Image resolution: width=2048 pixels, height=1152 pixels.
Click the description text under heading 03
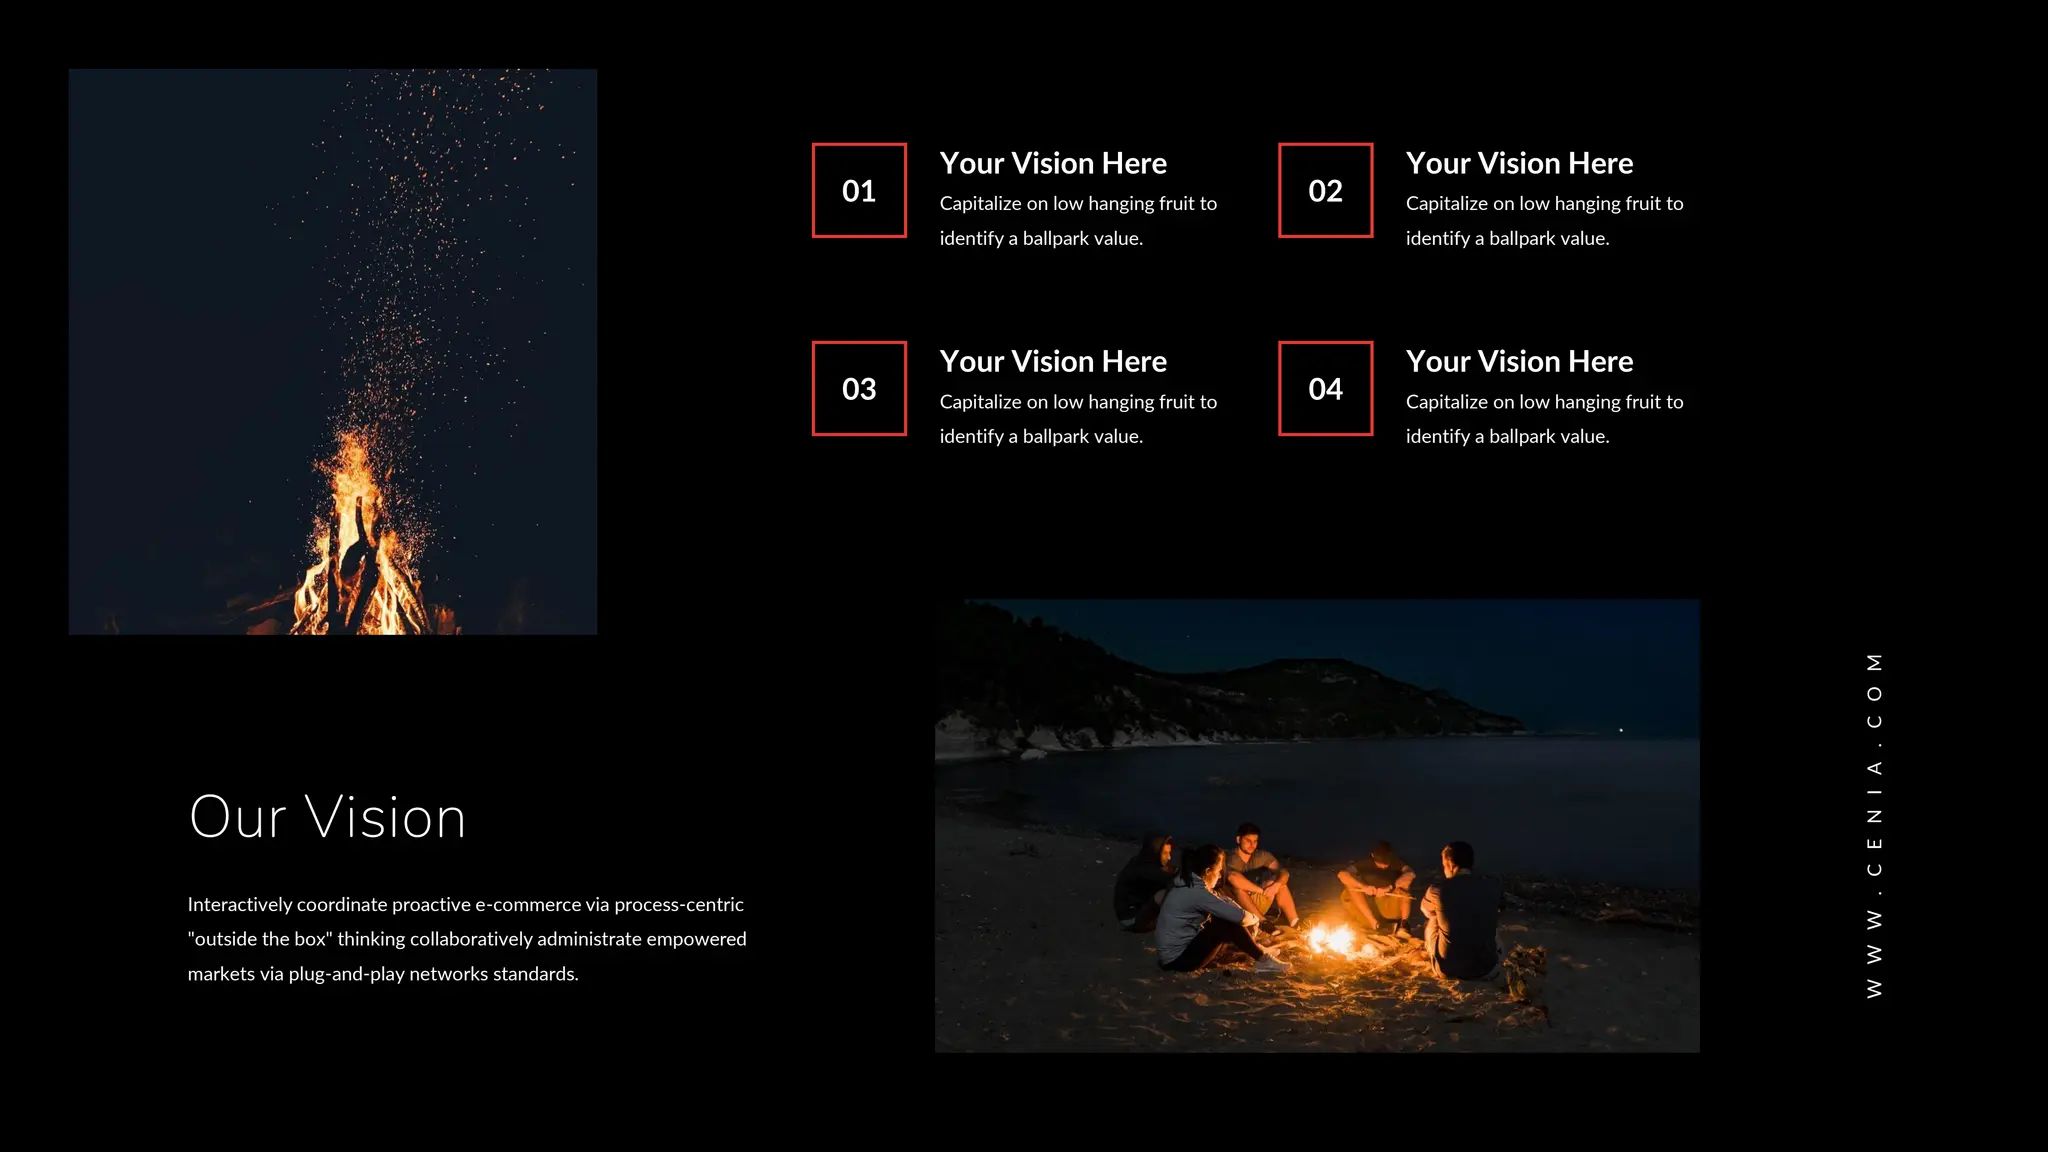click(1078, 418)
